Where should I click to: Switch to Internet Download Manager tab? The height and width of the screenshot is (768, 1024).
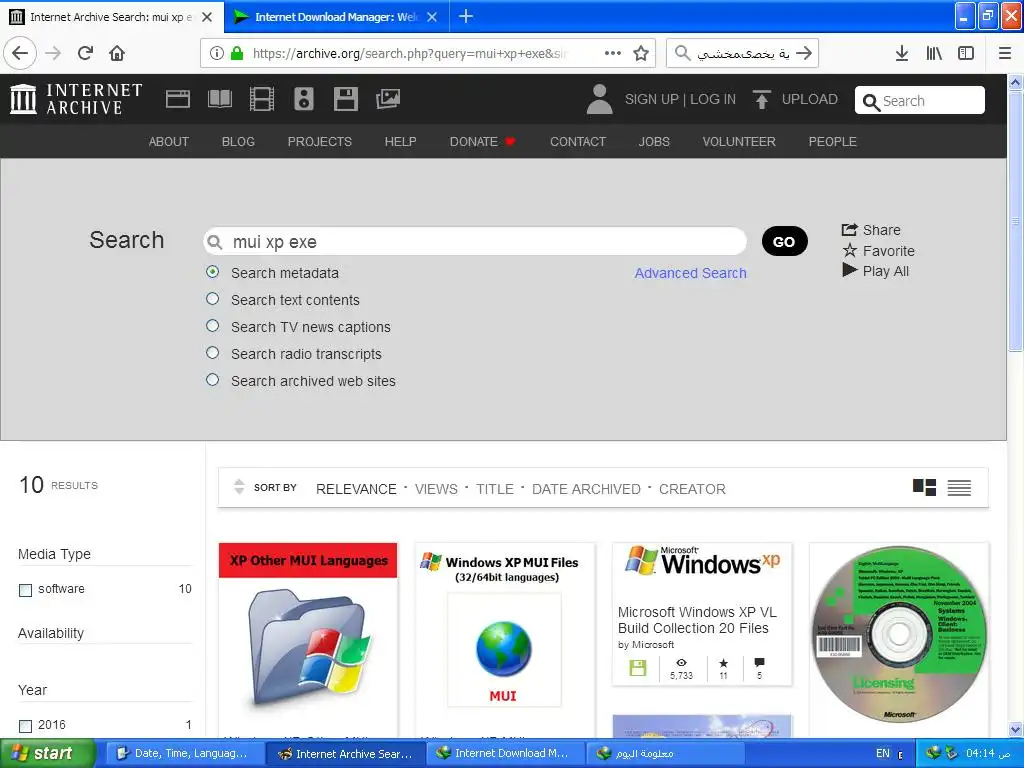336,16
